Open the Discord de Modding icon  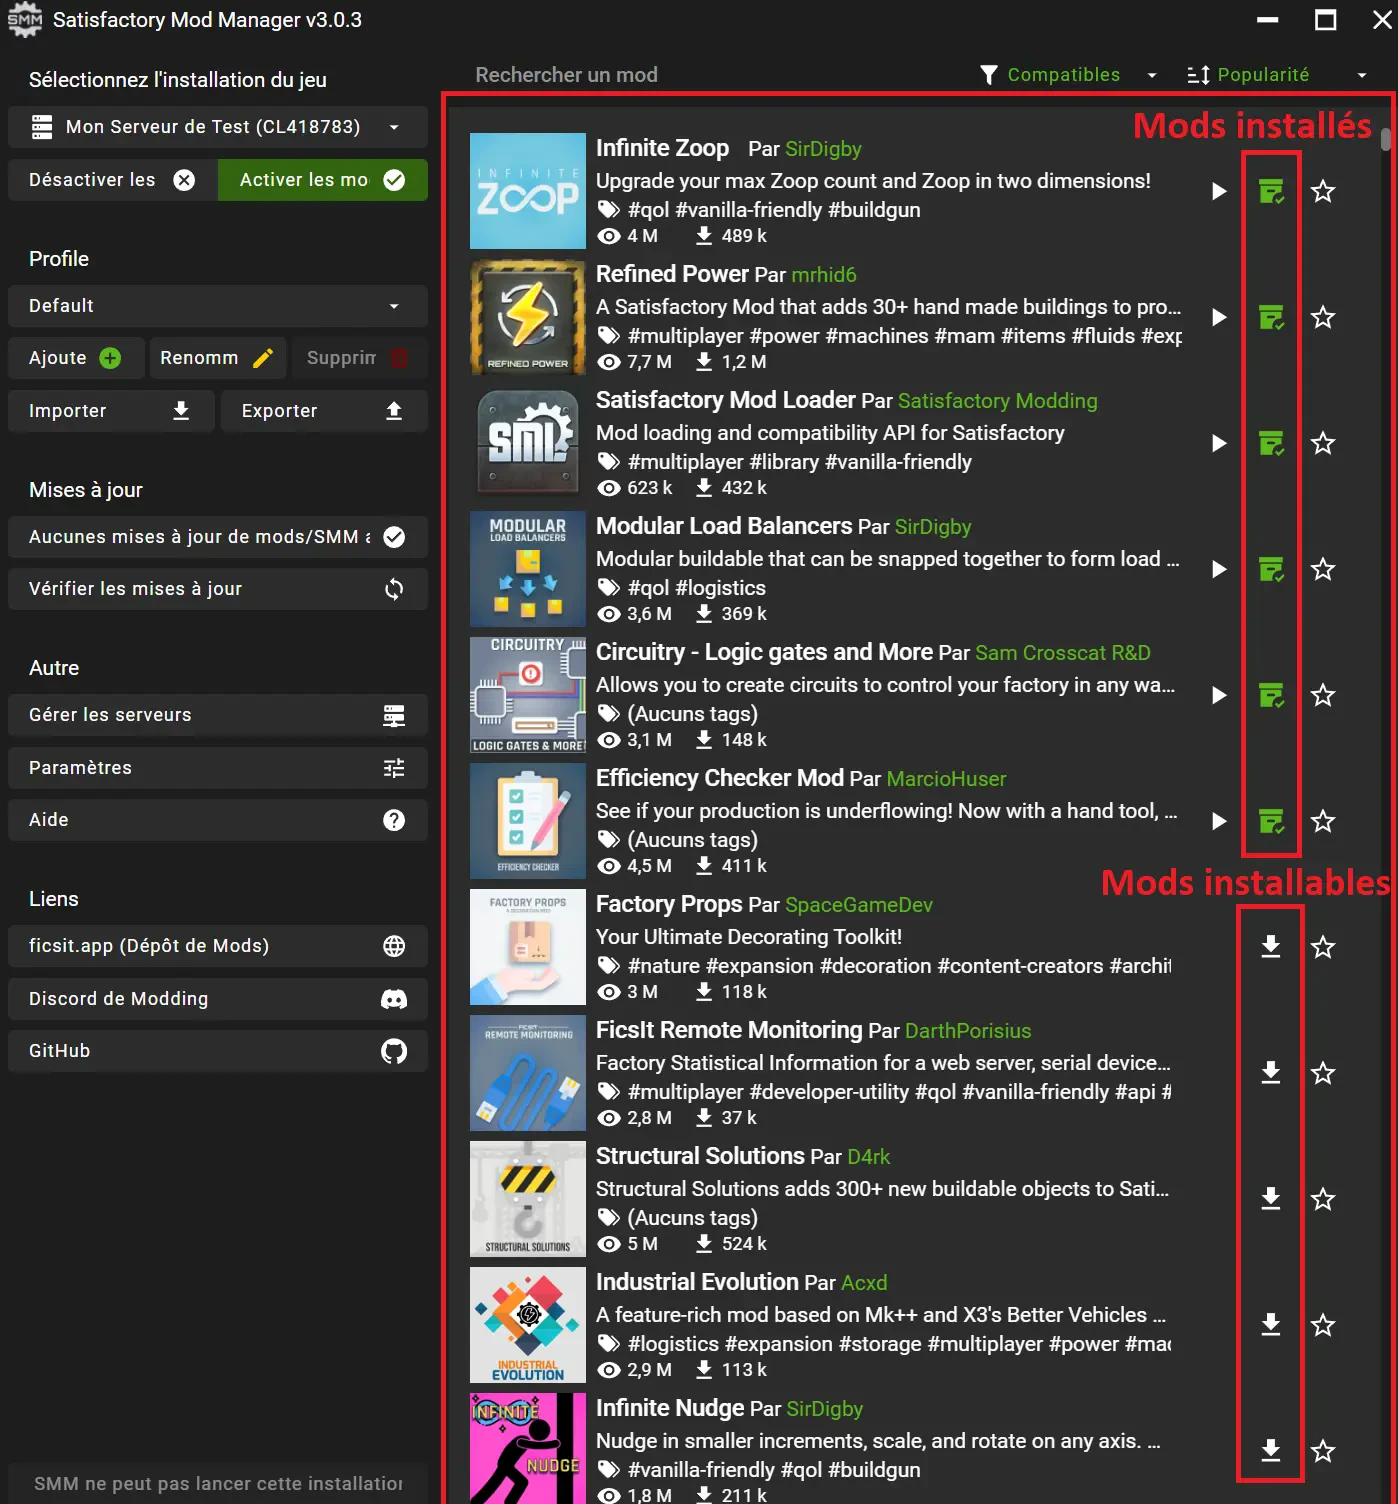pyautogui.click(x=393, y=998)
